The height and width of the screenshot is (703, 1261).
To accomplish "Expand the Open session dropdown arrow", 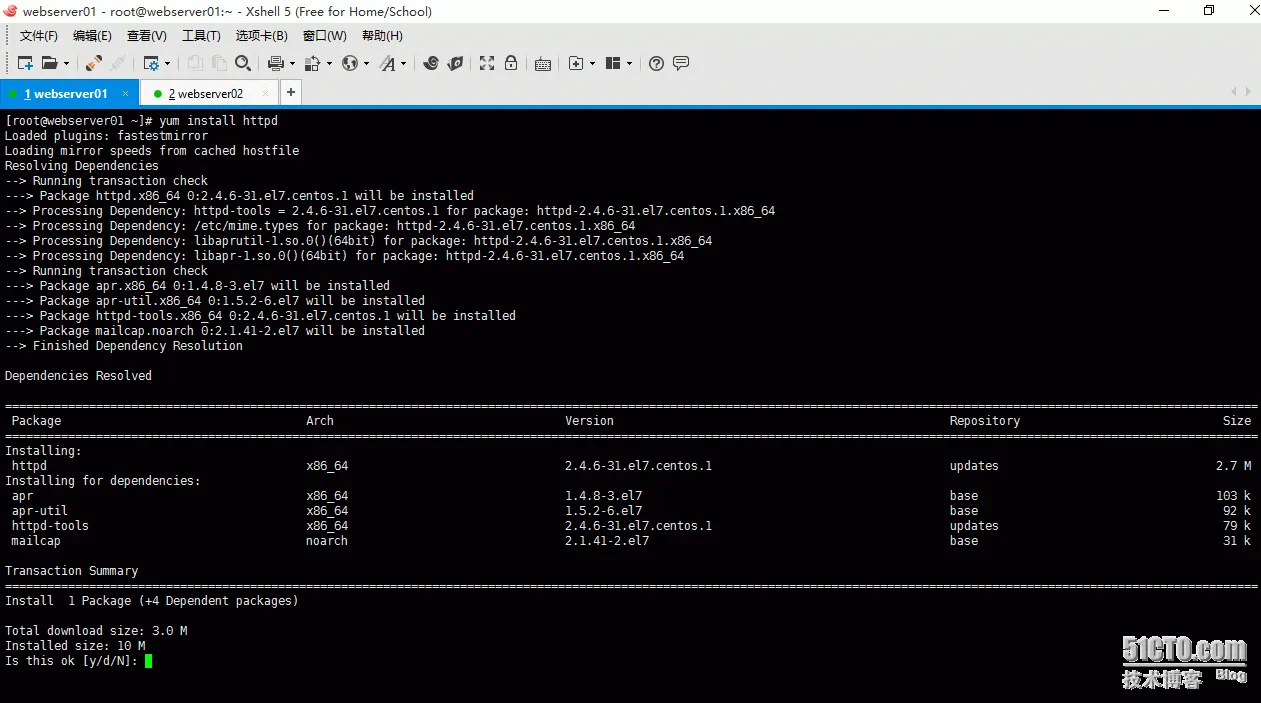I will pos(67,63).
